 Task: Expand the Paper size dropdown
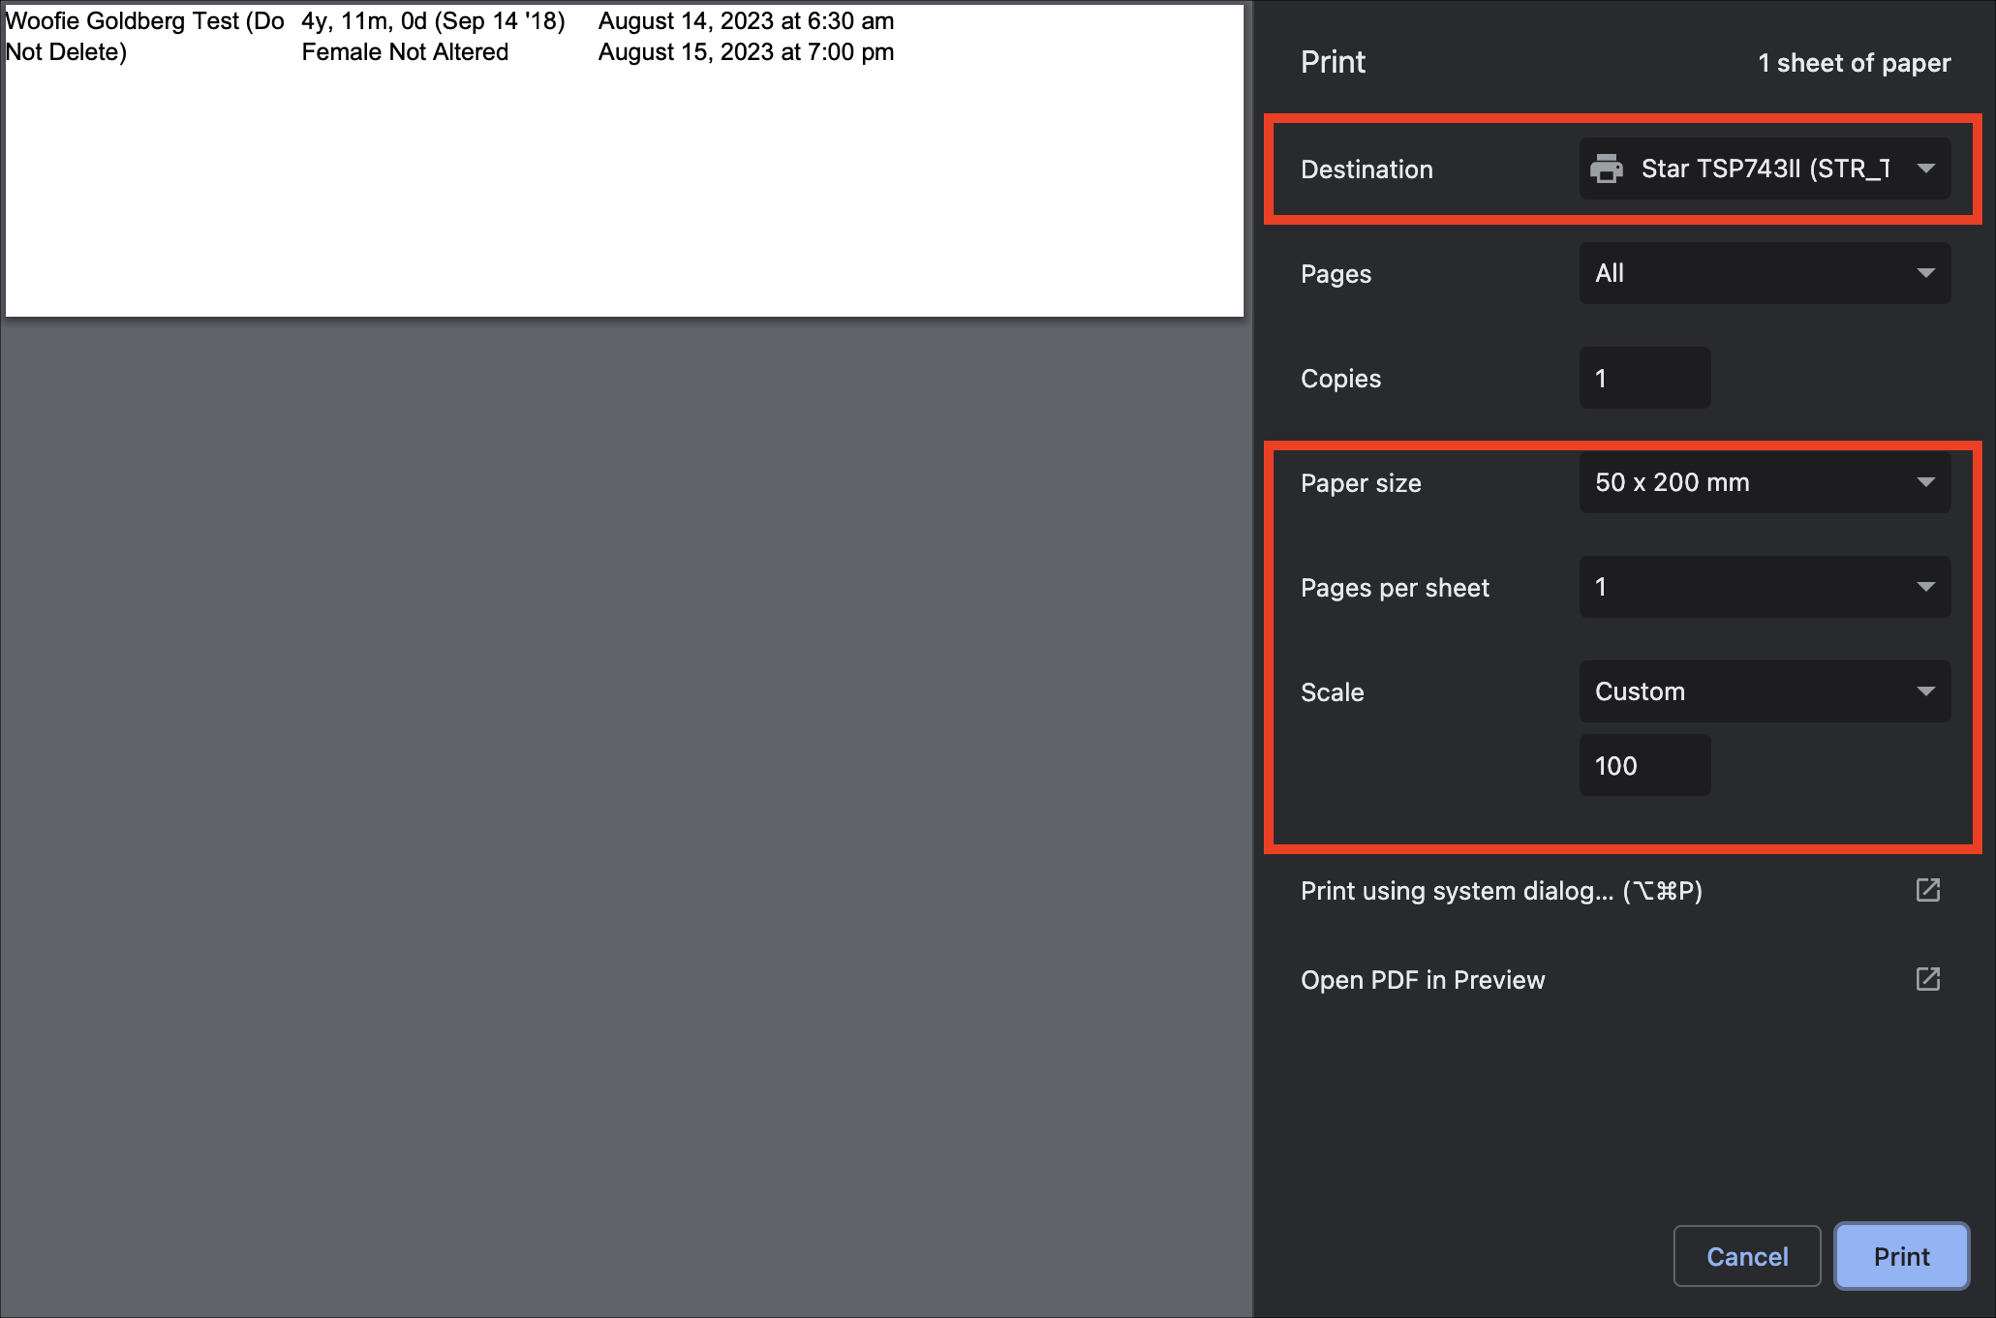click(1764, 482)
